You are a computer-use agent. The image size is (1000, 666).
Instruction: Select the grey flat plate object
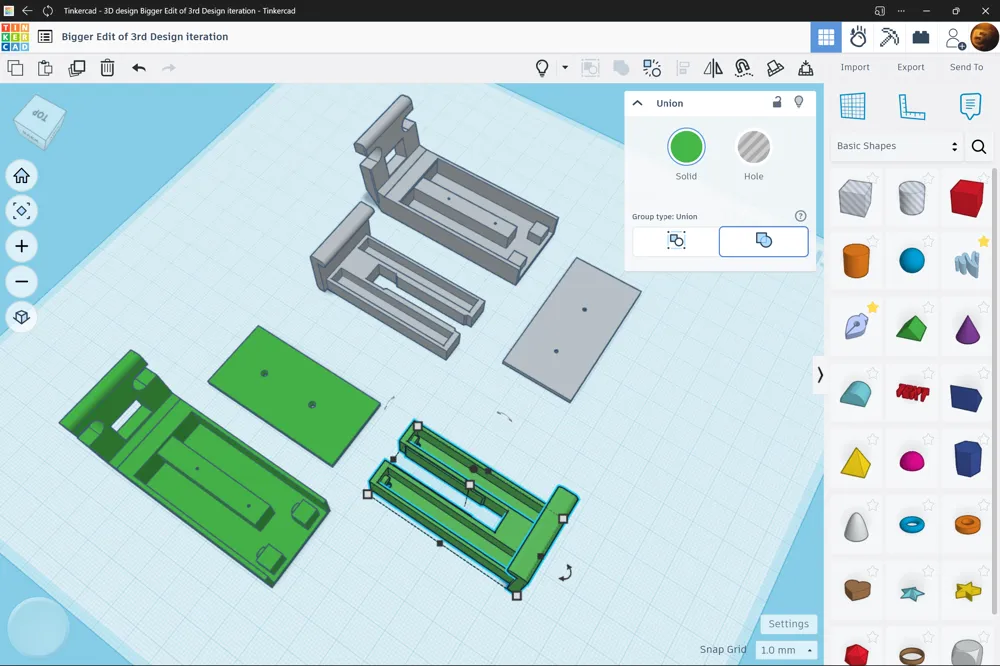pos(572,329)
